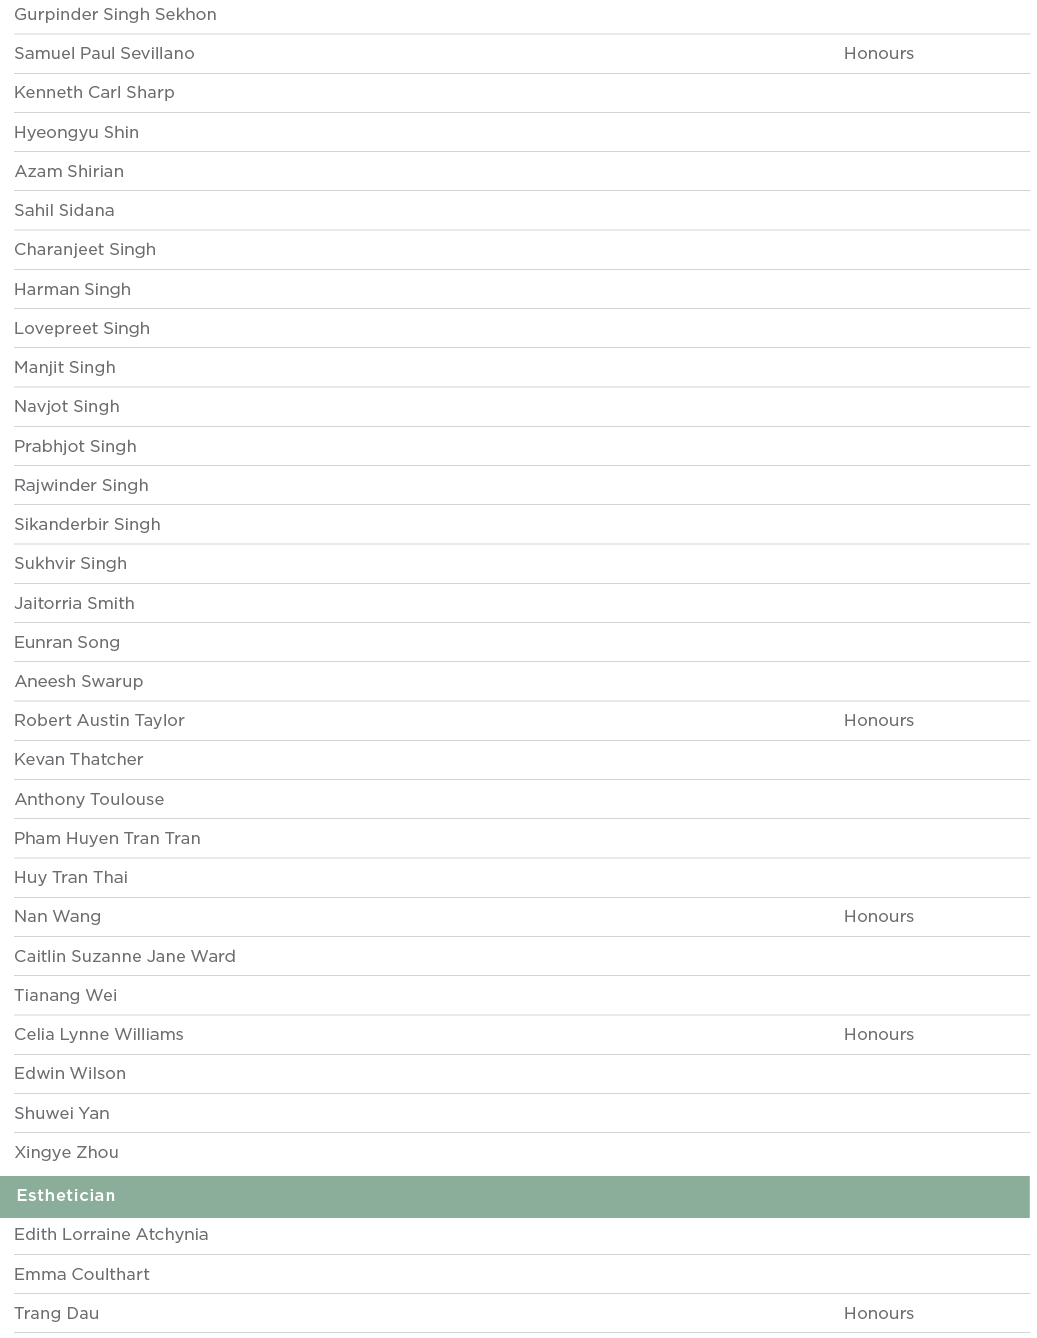Image resolution: width=1037 pixels, height=1338 pixels.
Task: Click the Esthetician section header
Action: [66, 1196]
